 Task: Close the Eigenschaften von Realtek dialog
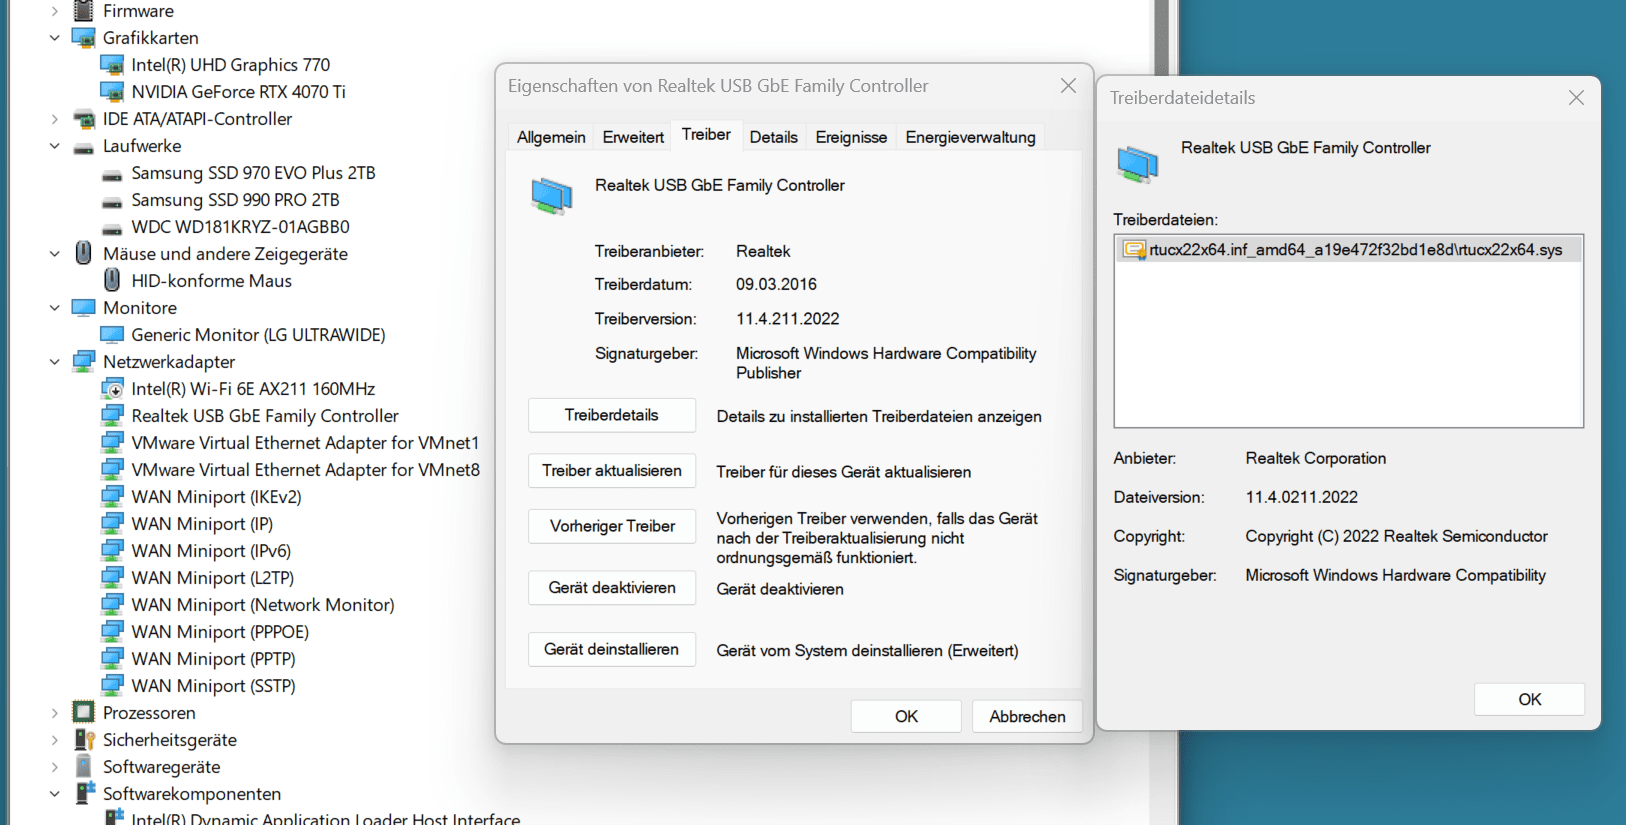click(x=1068, y=86)
